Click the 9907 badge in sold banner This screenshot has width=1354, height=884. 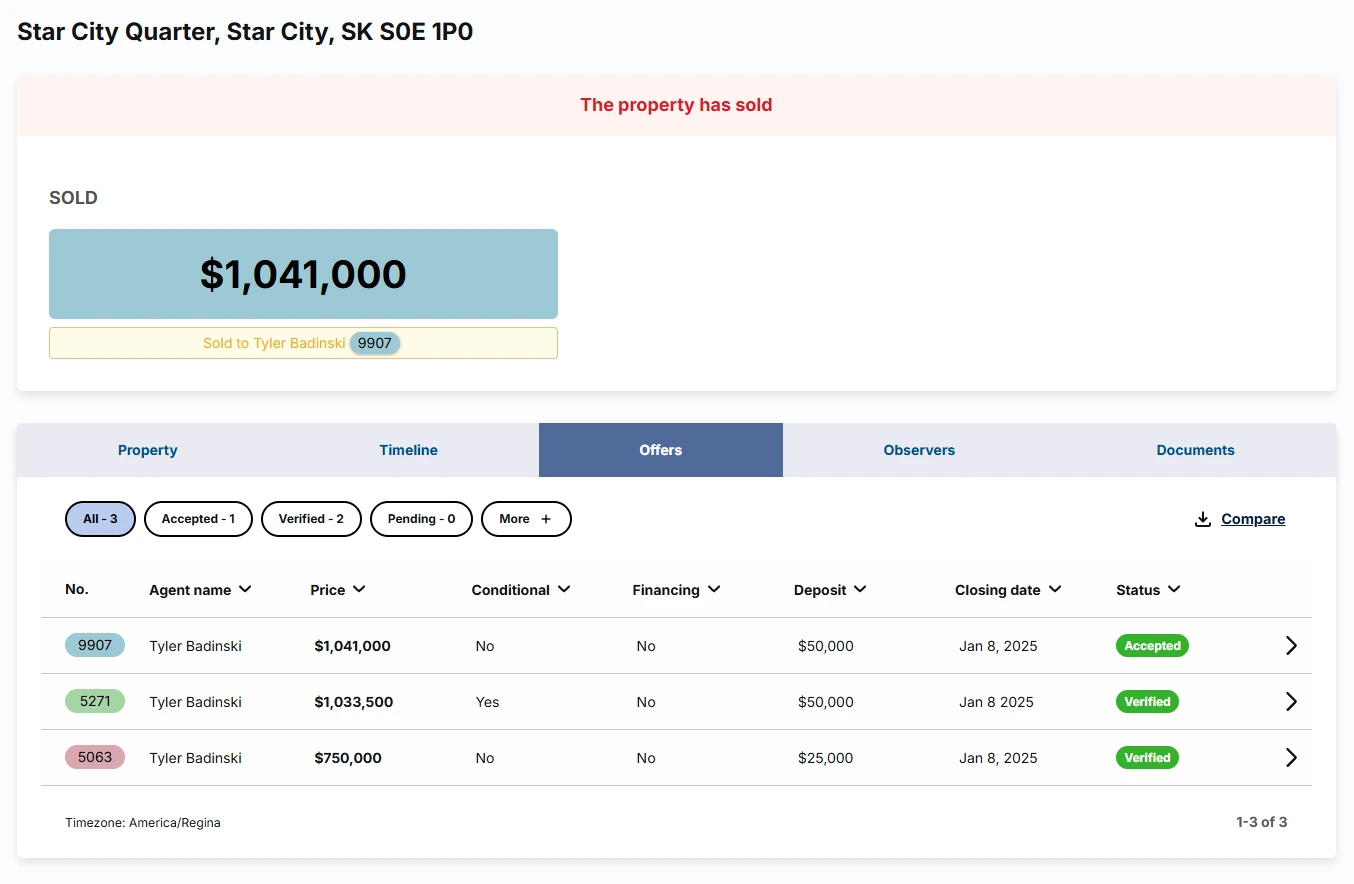375,343
